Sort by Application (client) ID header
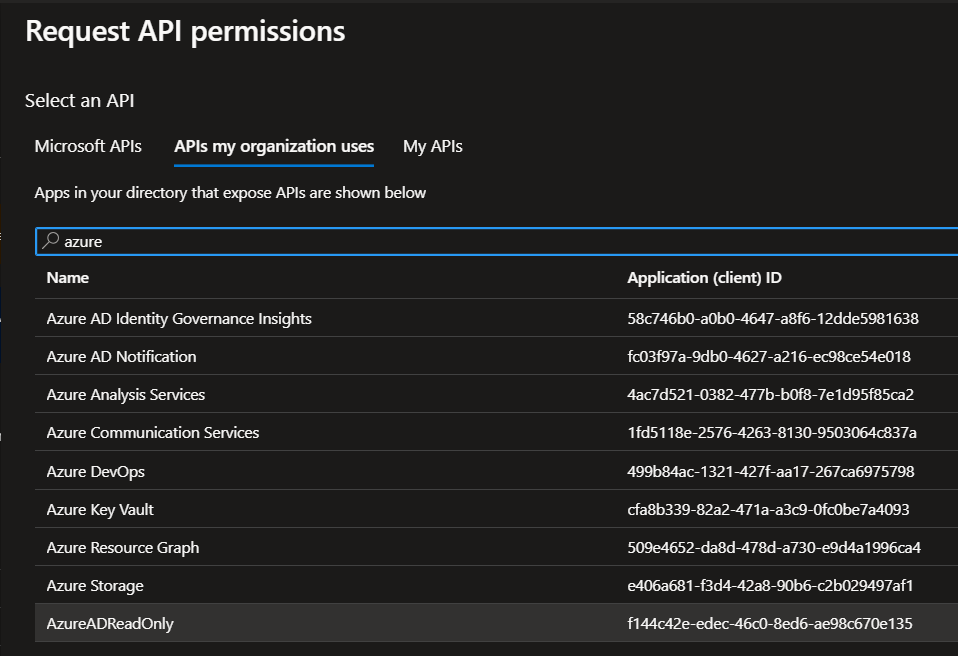The height and width of the screenshot is (656, 958). (704, 278)
